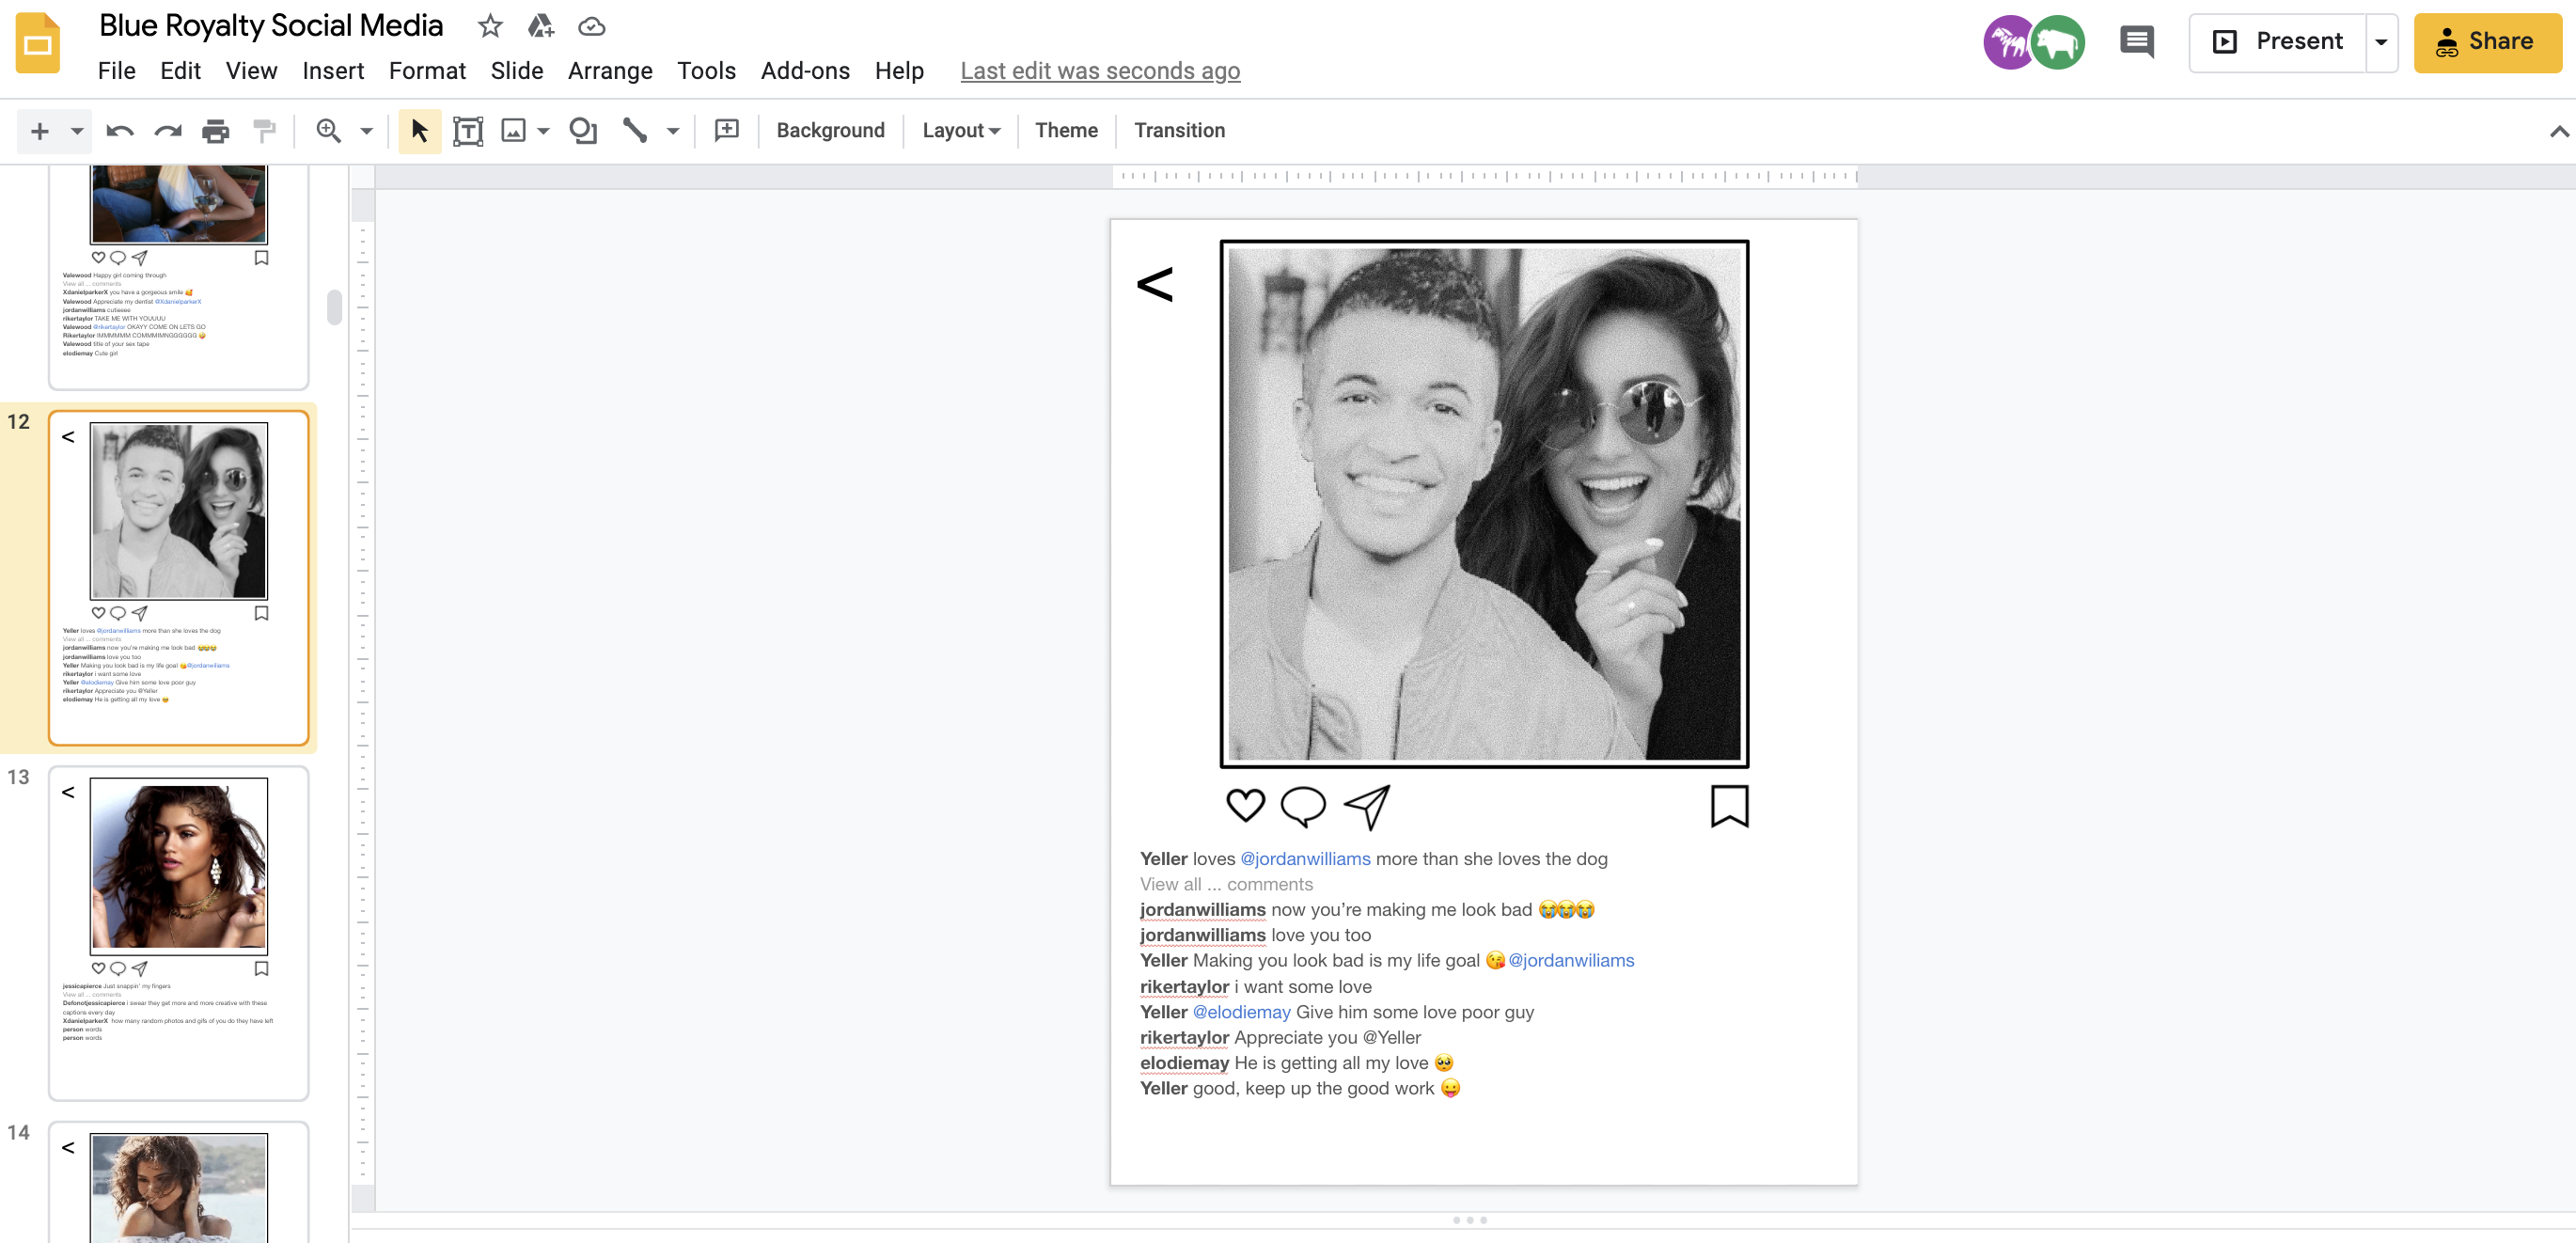Hide the menus with collapse chevron
Viewport: 2576px width, 1243px height.
(x=2558, y=131)
